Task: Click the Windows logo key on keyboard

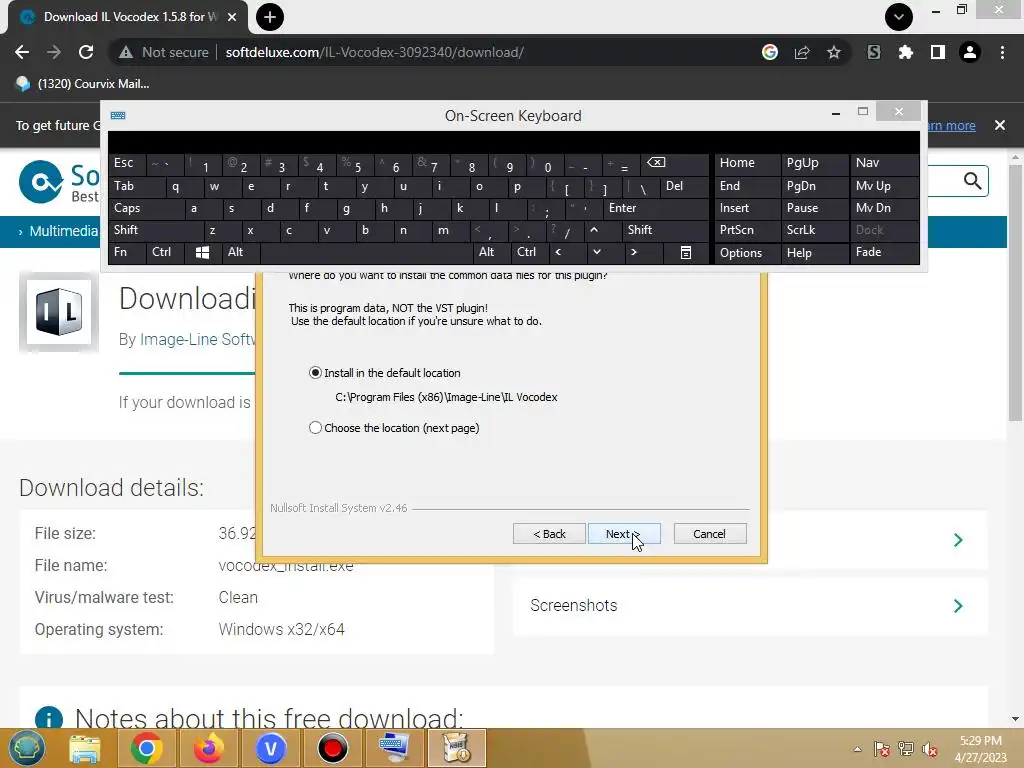Action: [x=202, y=253]
